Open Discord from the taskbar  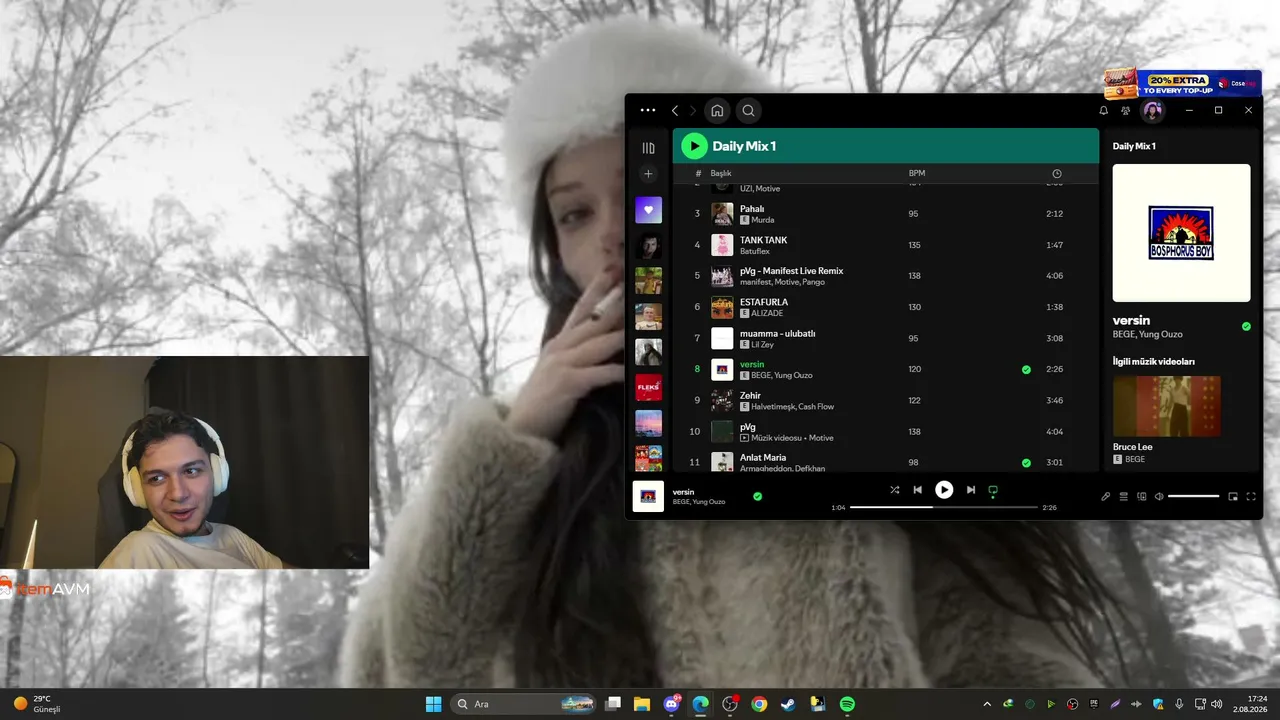[672, 704]
